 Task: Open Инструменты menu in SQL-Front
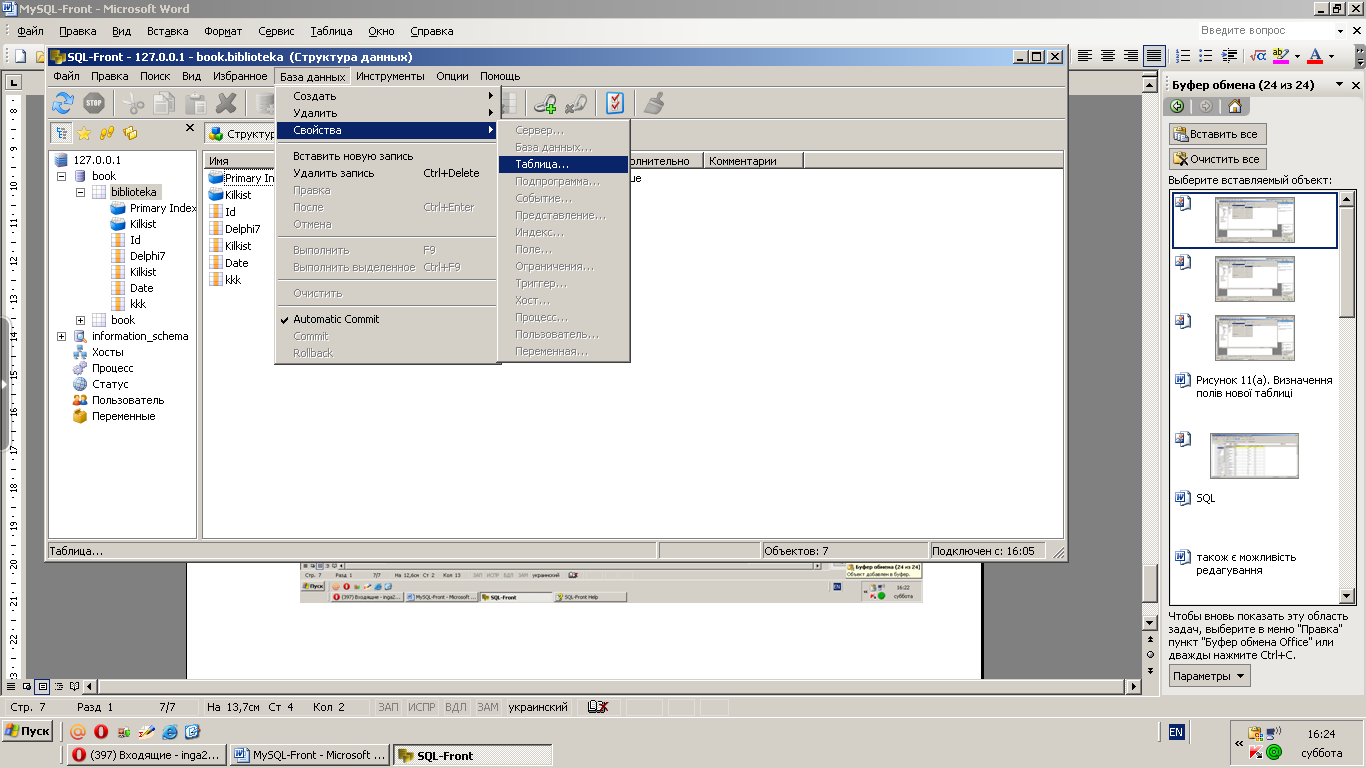coord(390,76)
